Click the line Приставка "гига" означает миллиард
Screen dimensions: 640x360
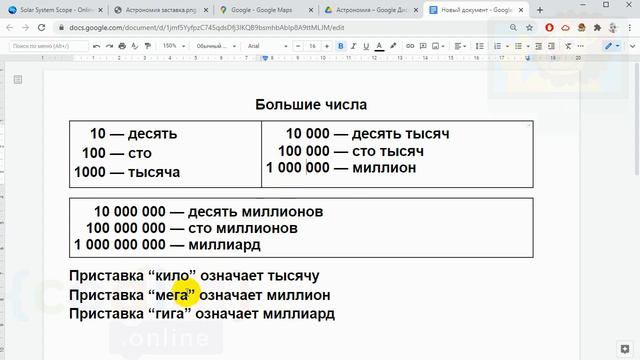(202, 314)
